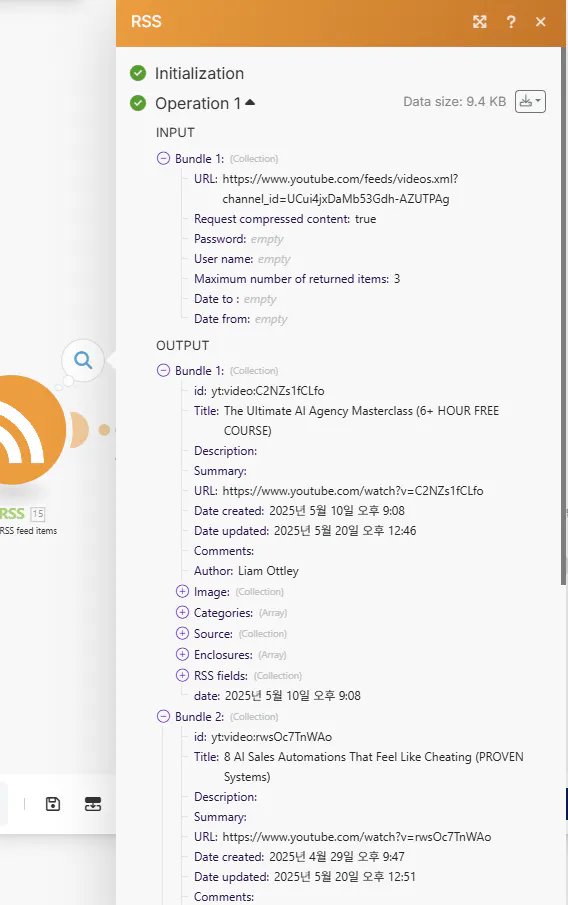Click the fullscreen expand icon in RSS header

[x=480, y=22]
